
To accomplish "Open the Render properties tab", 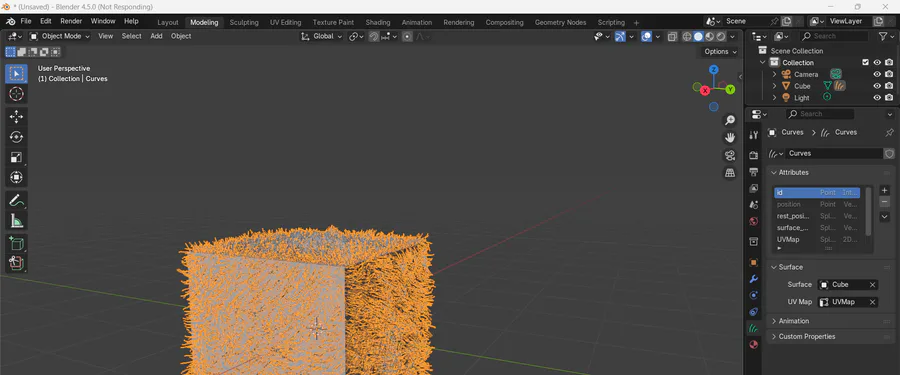I will [x=754, y=155].
